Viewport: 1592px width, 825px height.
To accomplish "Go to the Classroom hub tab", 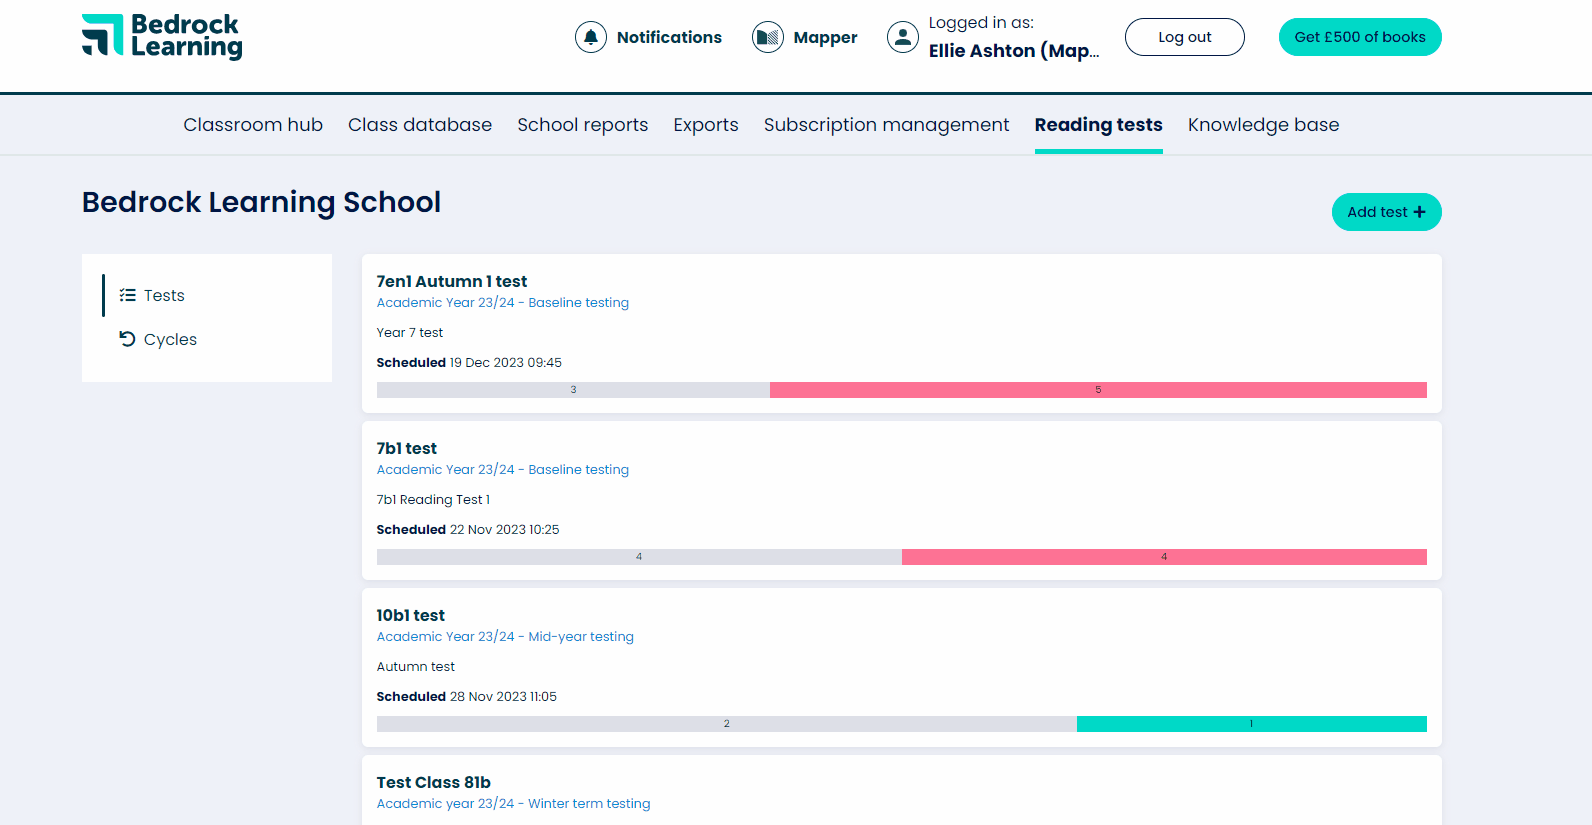I will (x=253, y=125).
